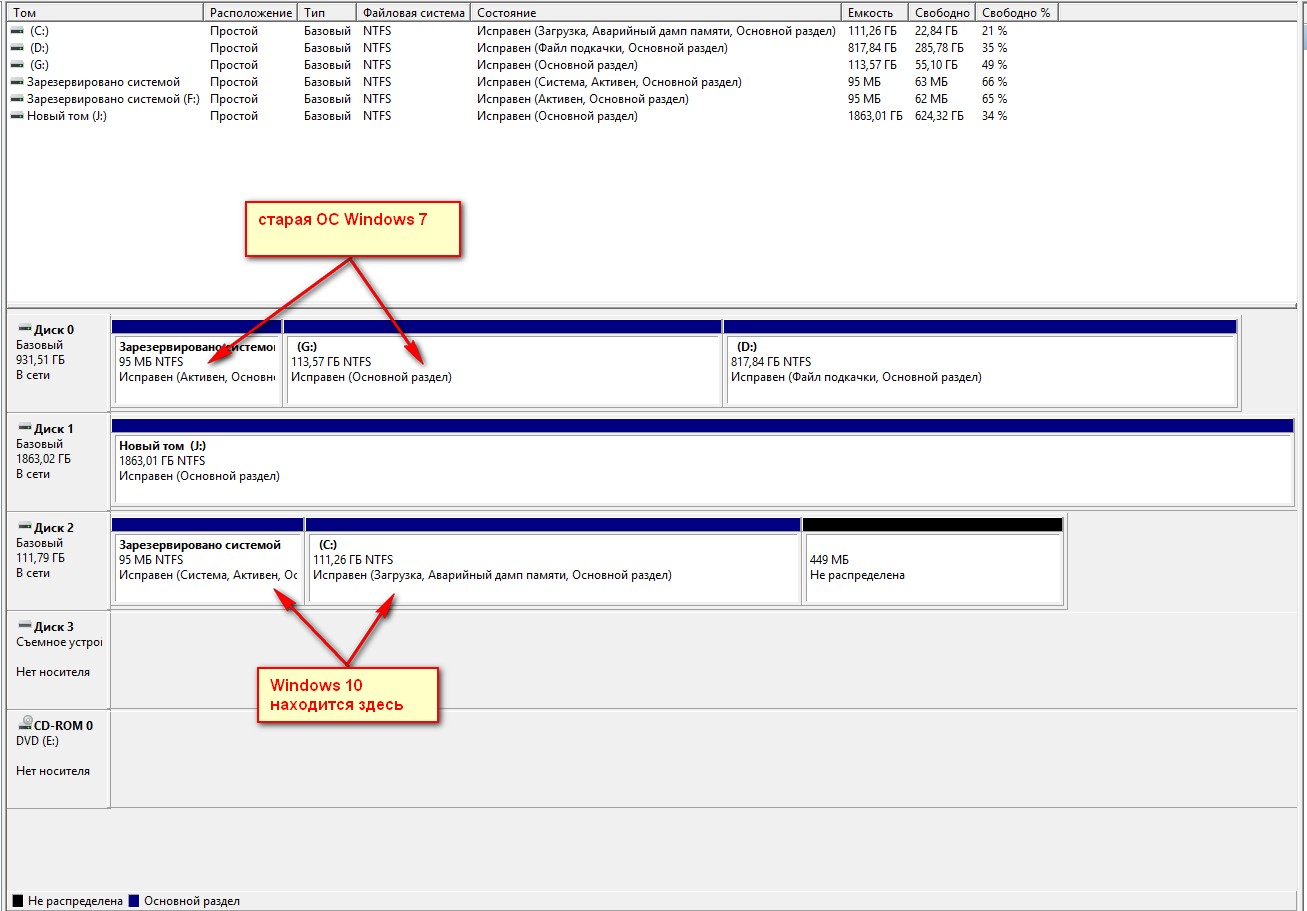Click the 66 % free percentage cell
The image size is (1307, 911).
995,82
